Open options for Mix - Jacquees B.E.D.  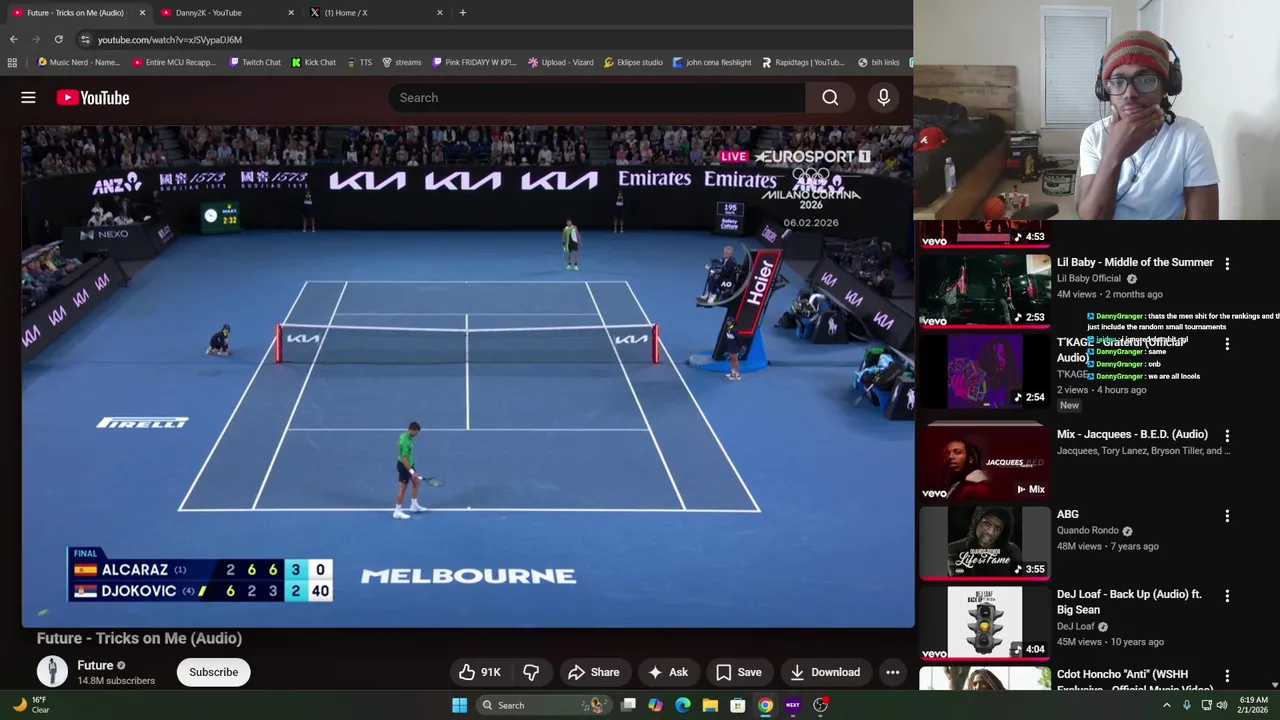coord(1227,436)
